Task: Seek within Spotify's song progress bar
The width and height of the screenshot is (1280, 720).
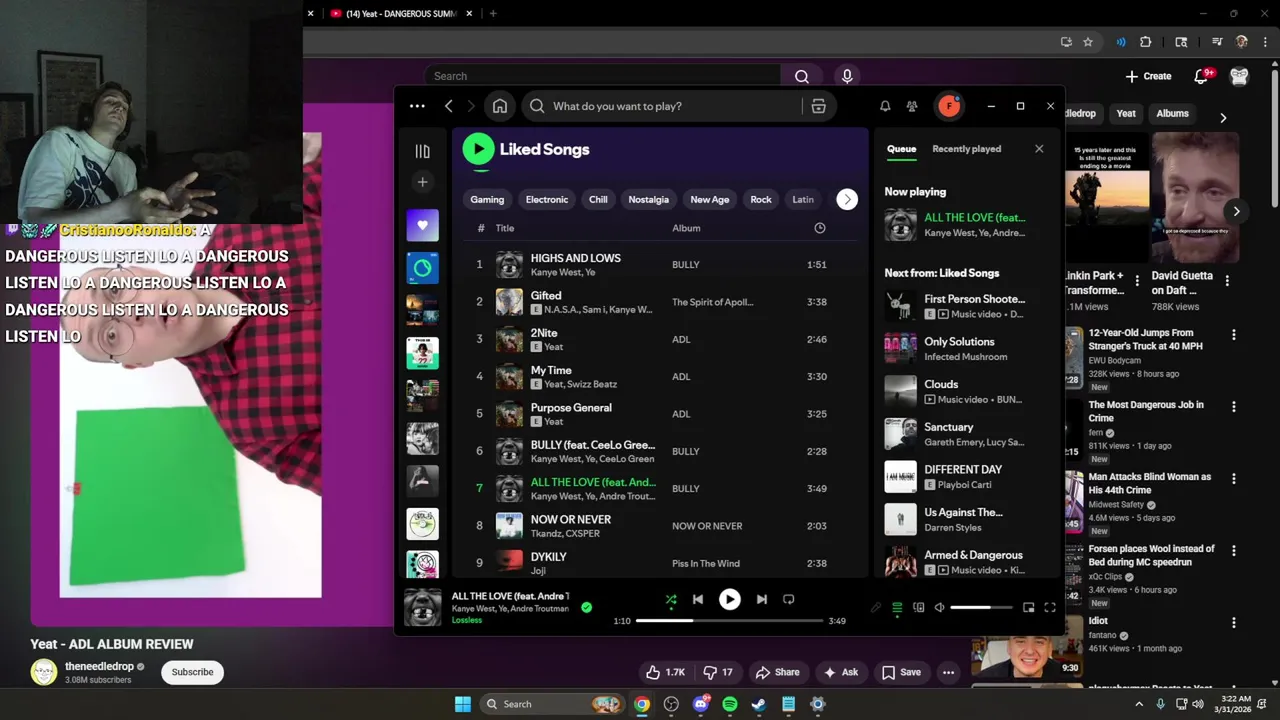Action: click(729, 621)
